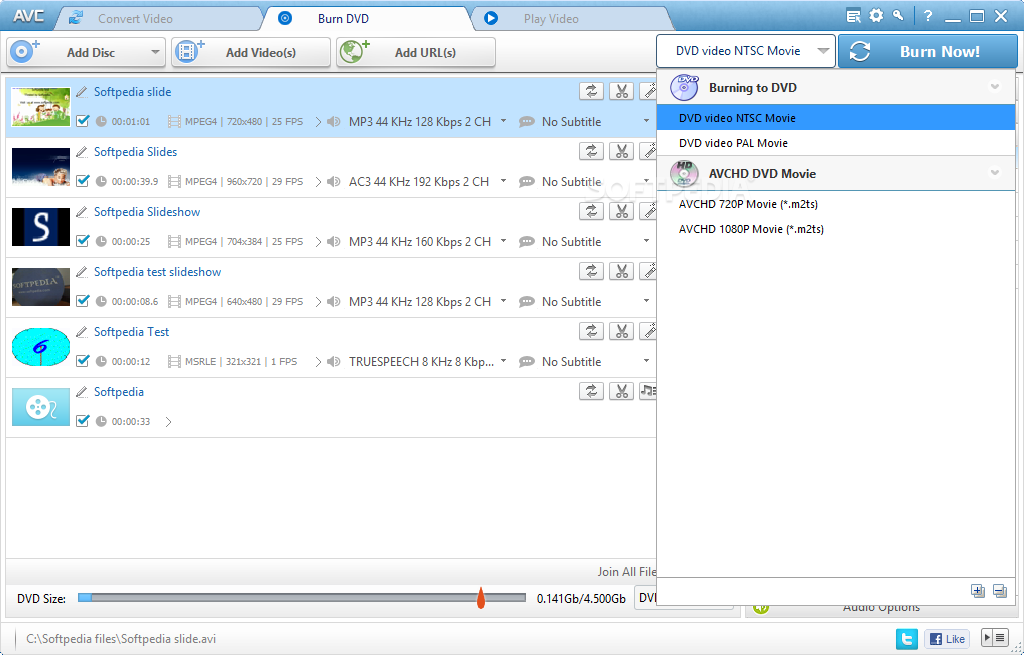Screen dimensions: 1024x655
Task: Click the scissors clip icon on Softpedia slide row
Action: pos(622,91)
